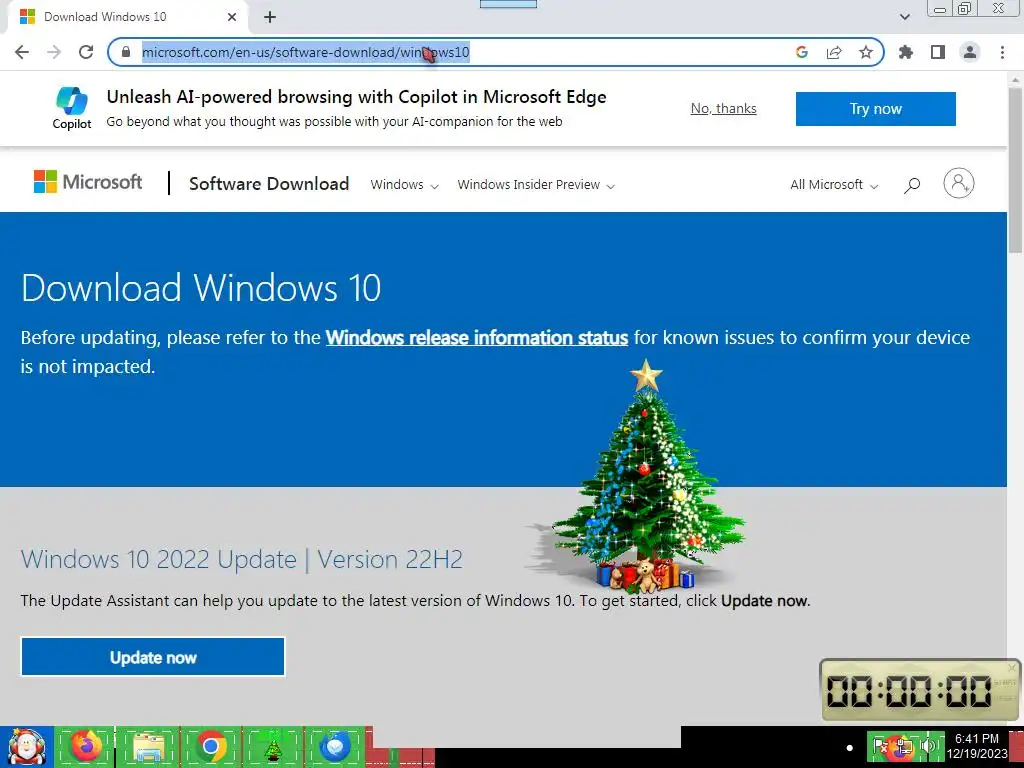Image resolution: width=1024 pixels, height=768 pixels.
Task: Switch to Chrome on the taskbar
Action: point(210,746)
